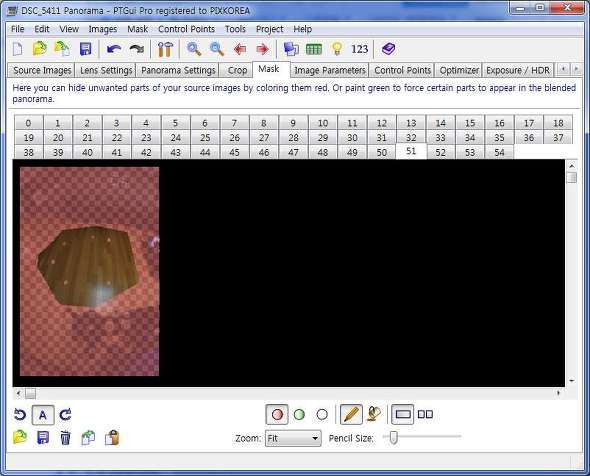The image size is (590, 476).
Task: Delete mask with trash can icon
Action: (65, 438)
